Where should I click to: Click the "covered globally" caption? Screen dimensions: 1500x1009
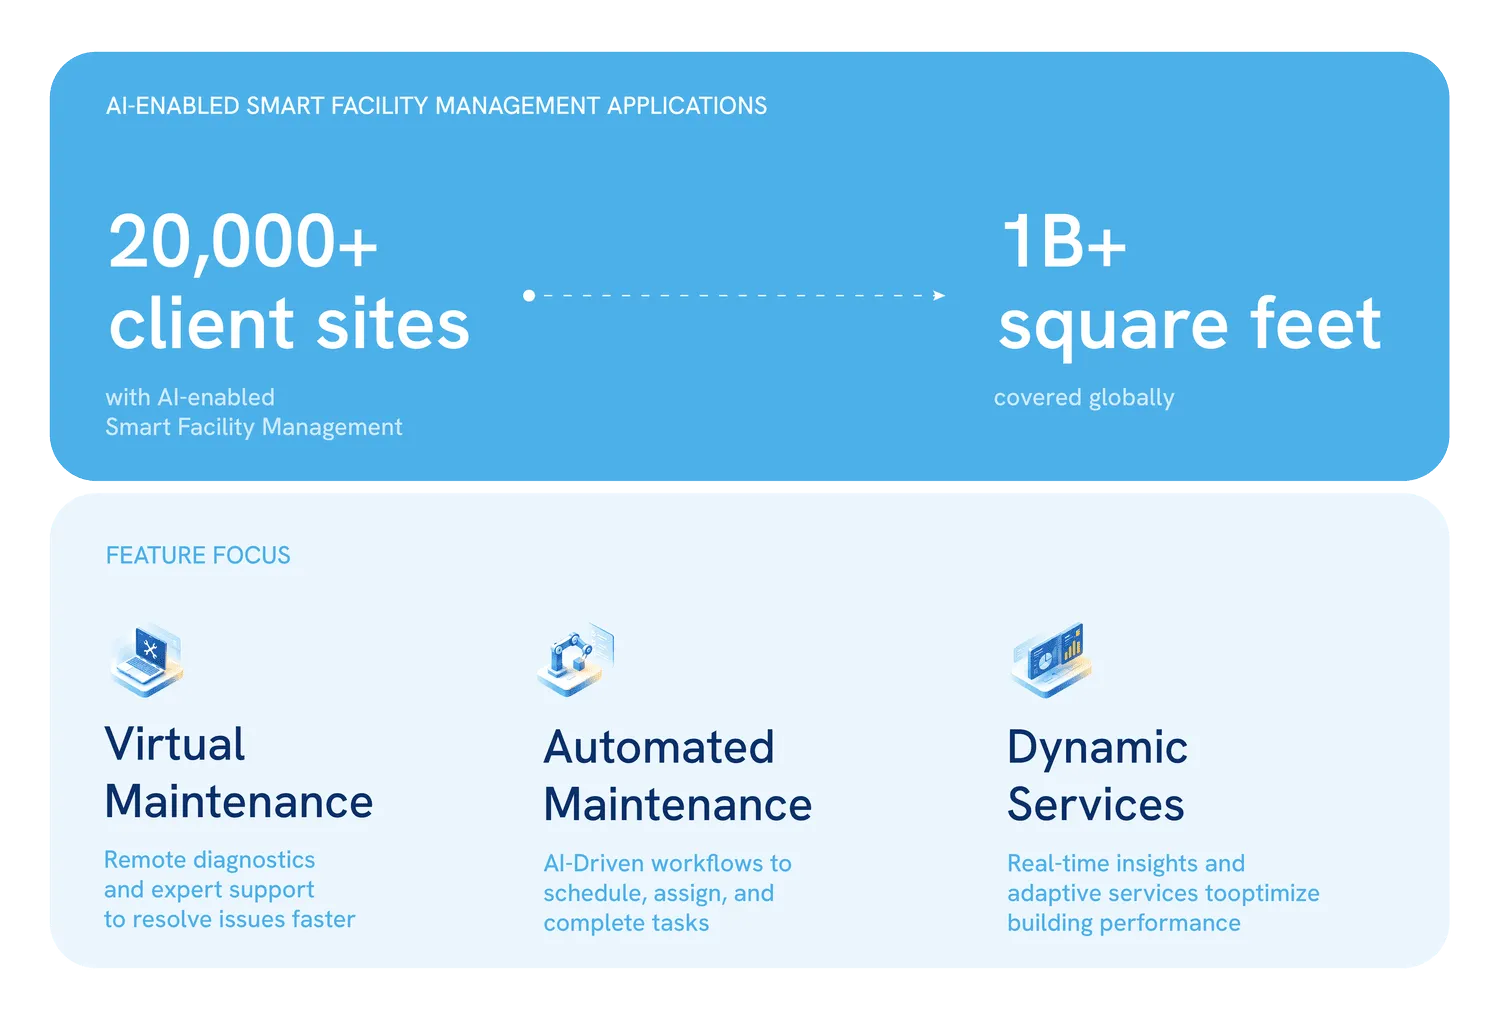(x=1084, y=398)
